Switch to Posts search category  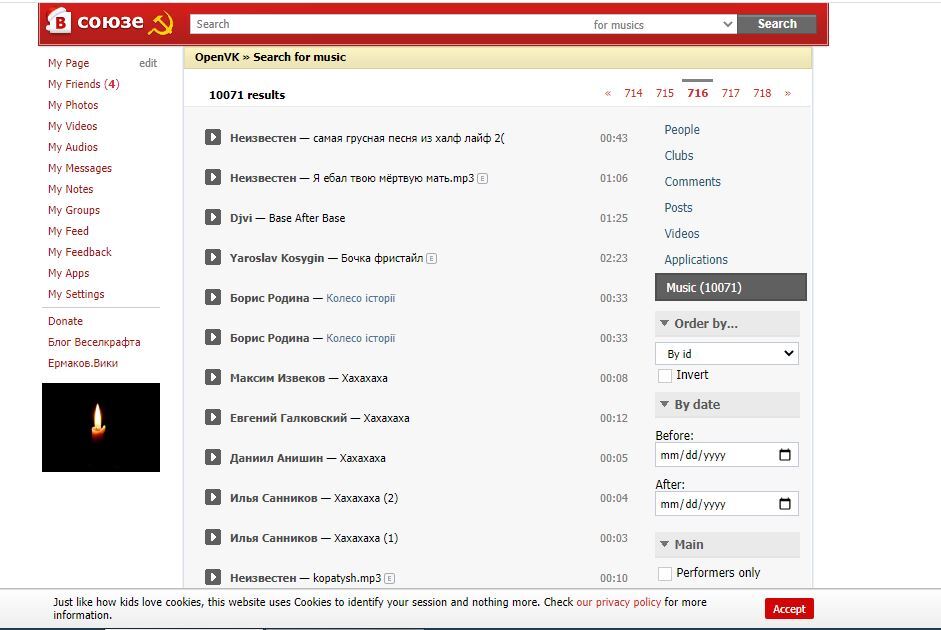[678, 208]
